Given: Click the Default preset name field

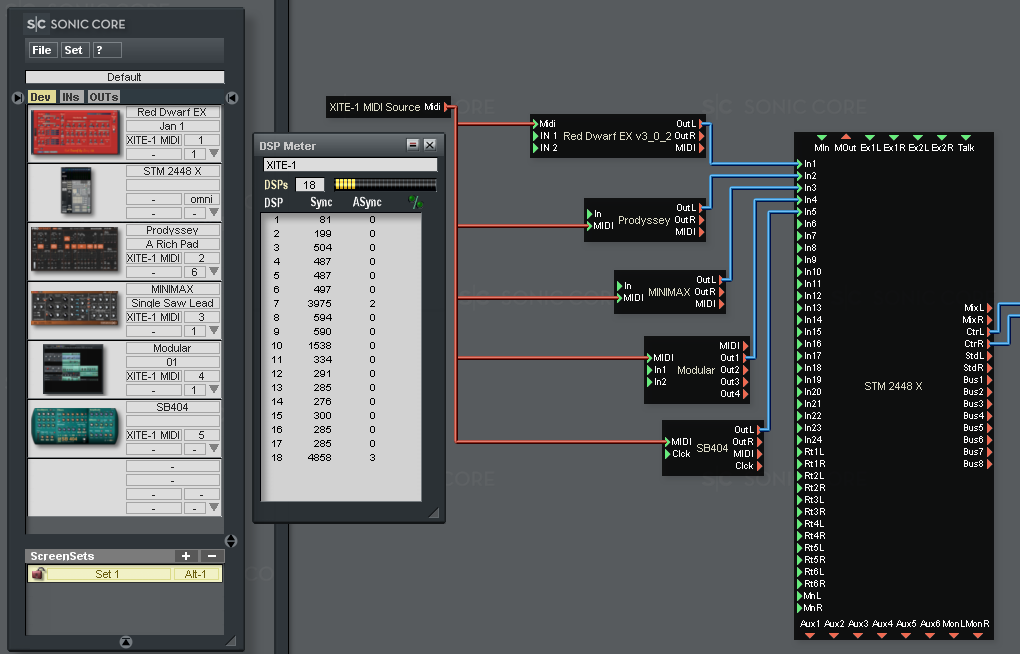Looking at the screenshot, I should [x=124, y=77].
